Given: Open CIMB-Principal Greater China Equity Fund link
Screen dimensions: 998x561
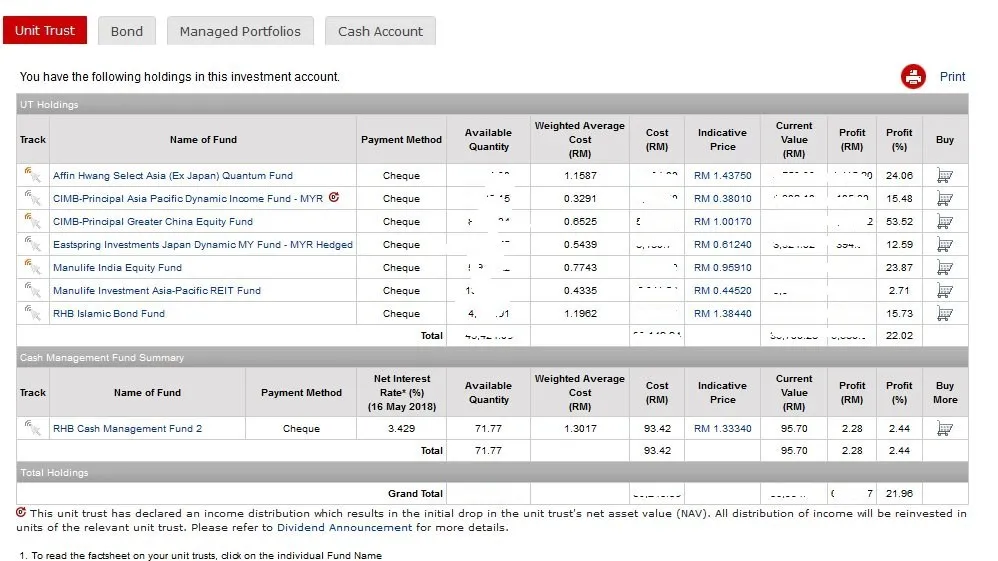Looking at the screenshot, I should 153,221.
